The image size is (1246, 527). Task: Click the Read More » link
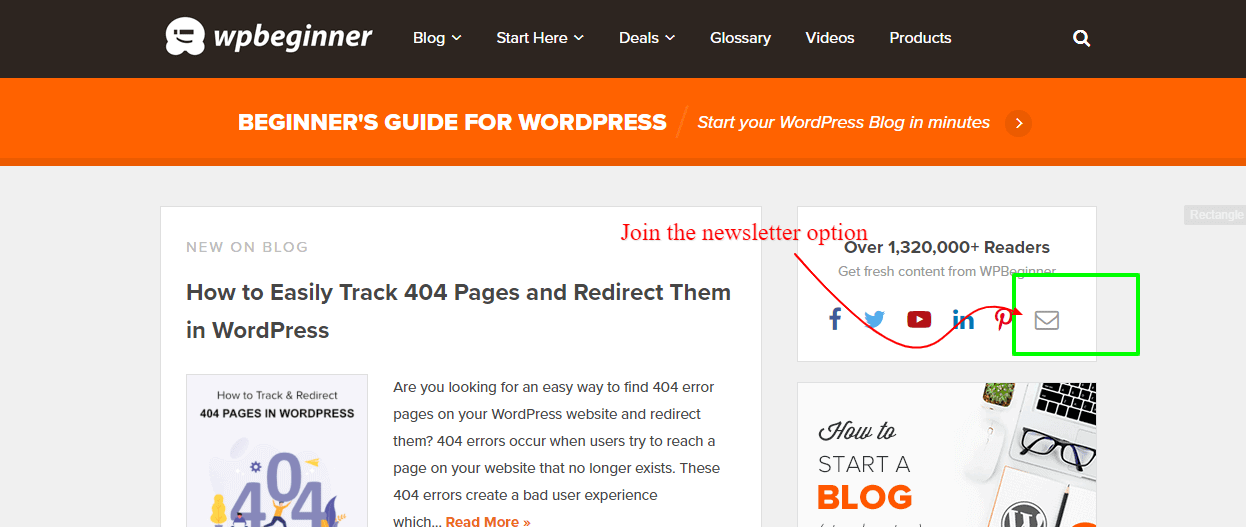click(x=488, y=521)
